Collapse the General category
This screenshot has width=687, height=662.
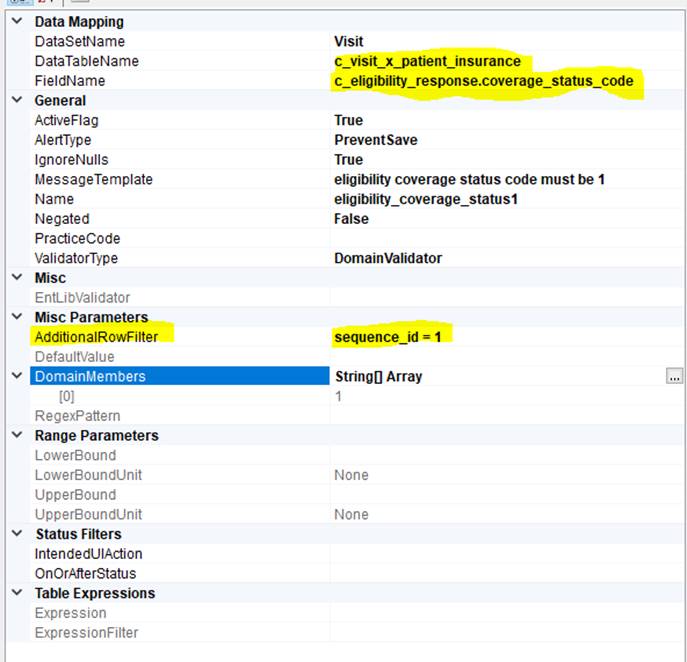coord(15,100)
